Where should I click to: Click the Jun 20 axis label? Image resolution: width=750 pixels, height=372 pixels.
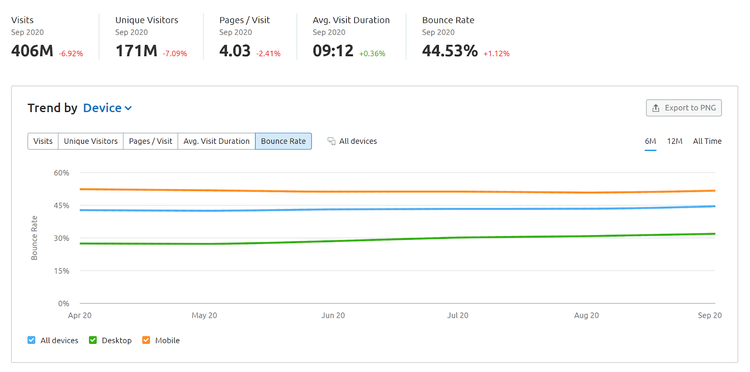(x=333, y=316)
